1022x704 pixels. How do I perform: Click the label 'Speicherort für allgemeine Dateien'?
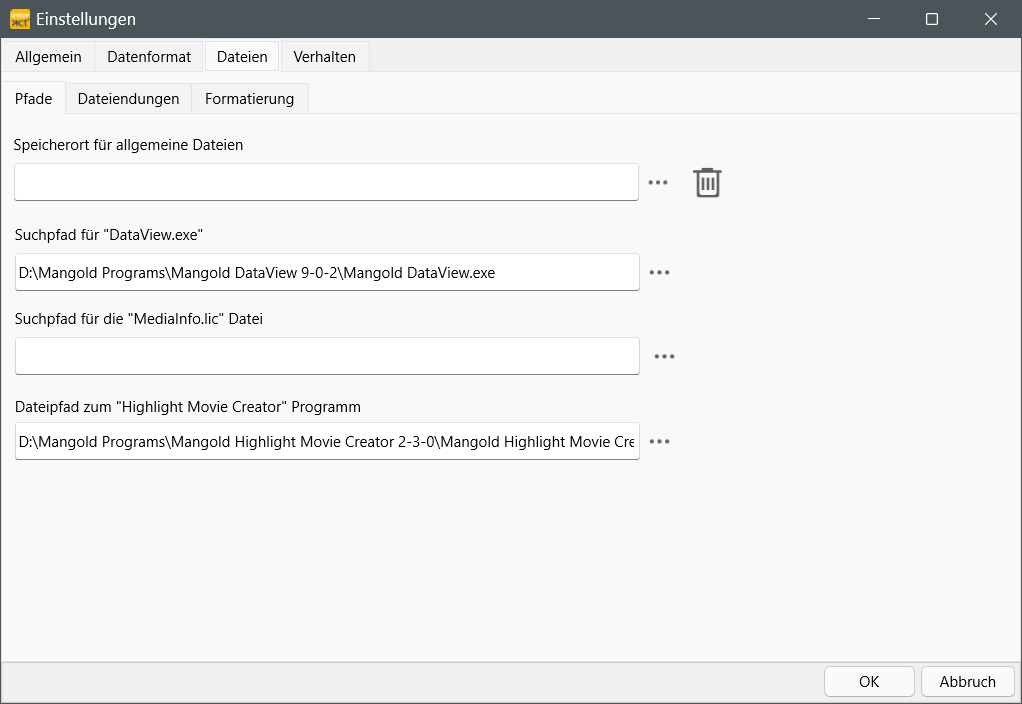tap(128, 145)
